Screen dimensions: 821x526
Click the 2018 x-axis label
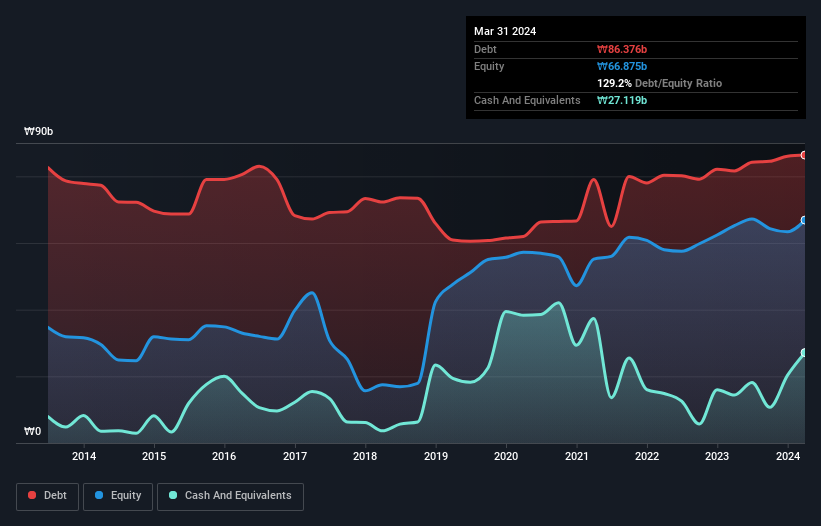point(365,456)
